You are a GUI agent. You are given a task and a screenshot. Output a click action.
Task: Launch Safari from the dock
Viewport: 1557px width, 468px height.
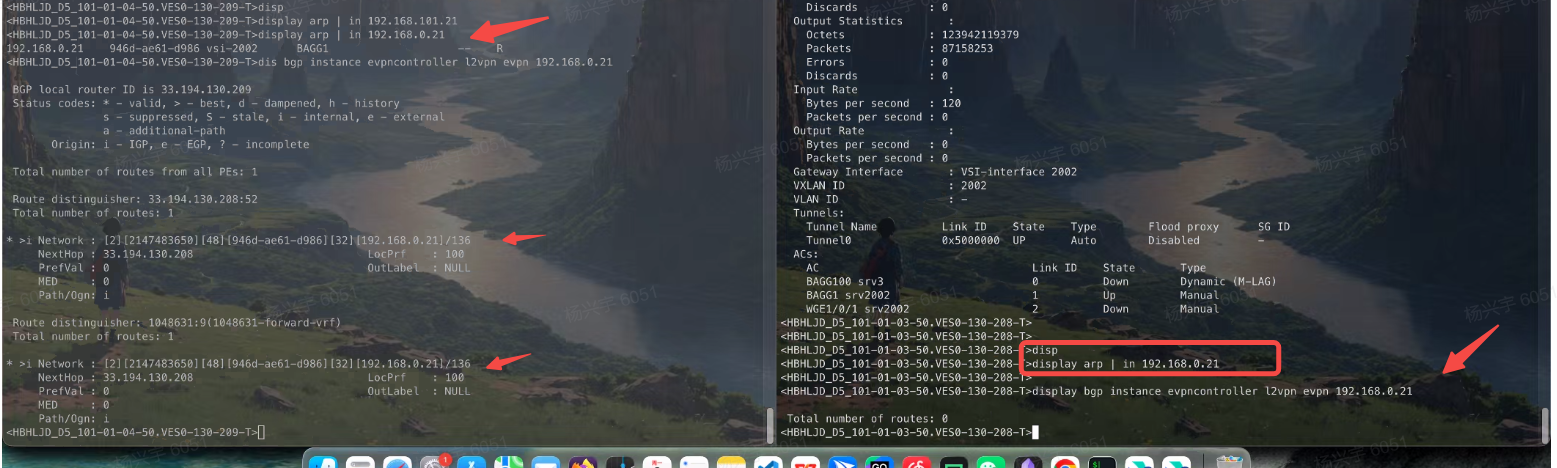pyautogui.click(x=398, y=463)
